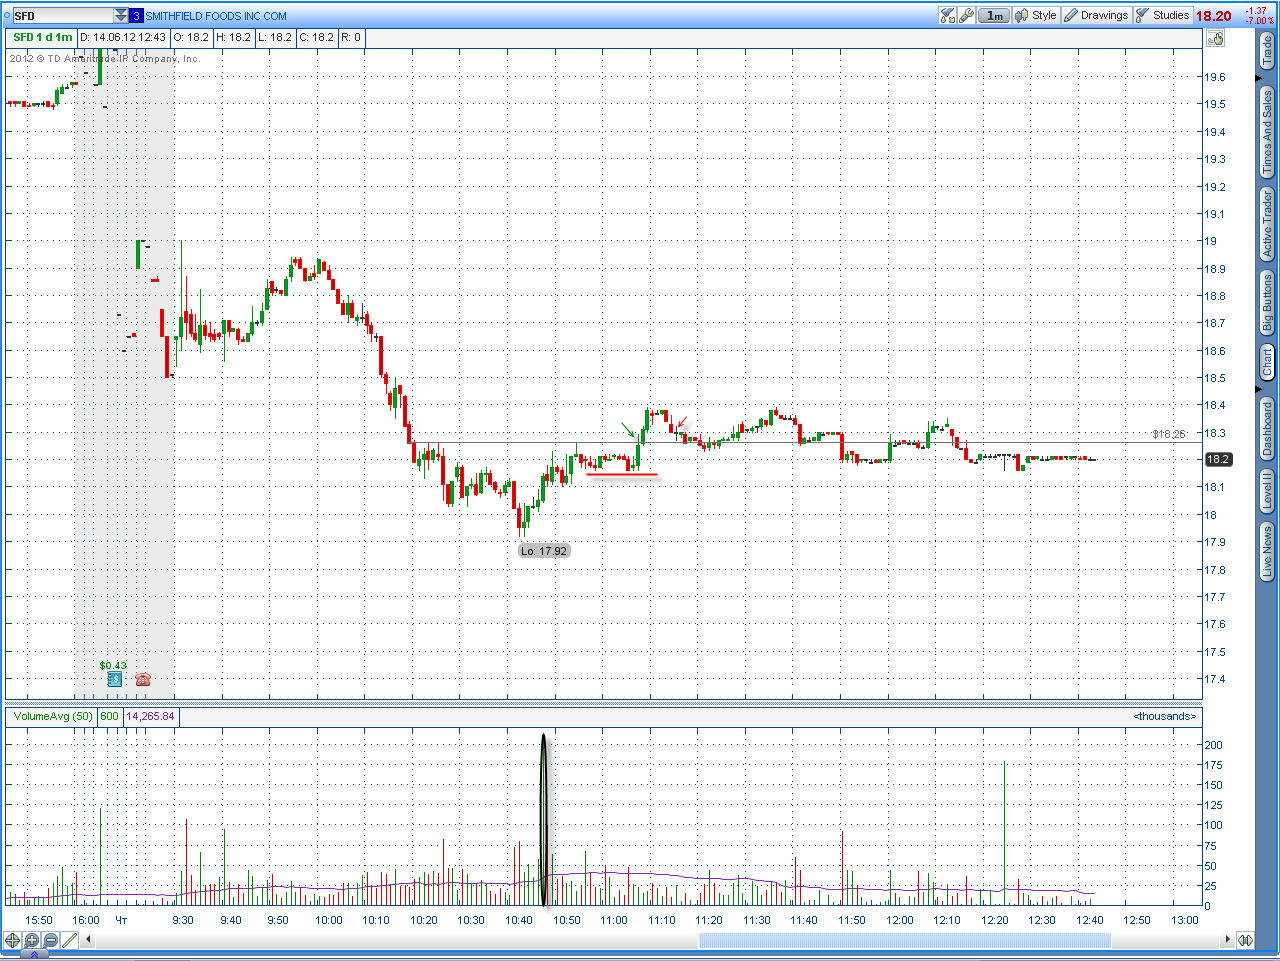Switch to the Big Buttons side tab
This screenshot has height=961, width=1280.
coord(1267,304)
